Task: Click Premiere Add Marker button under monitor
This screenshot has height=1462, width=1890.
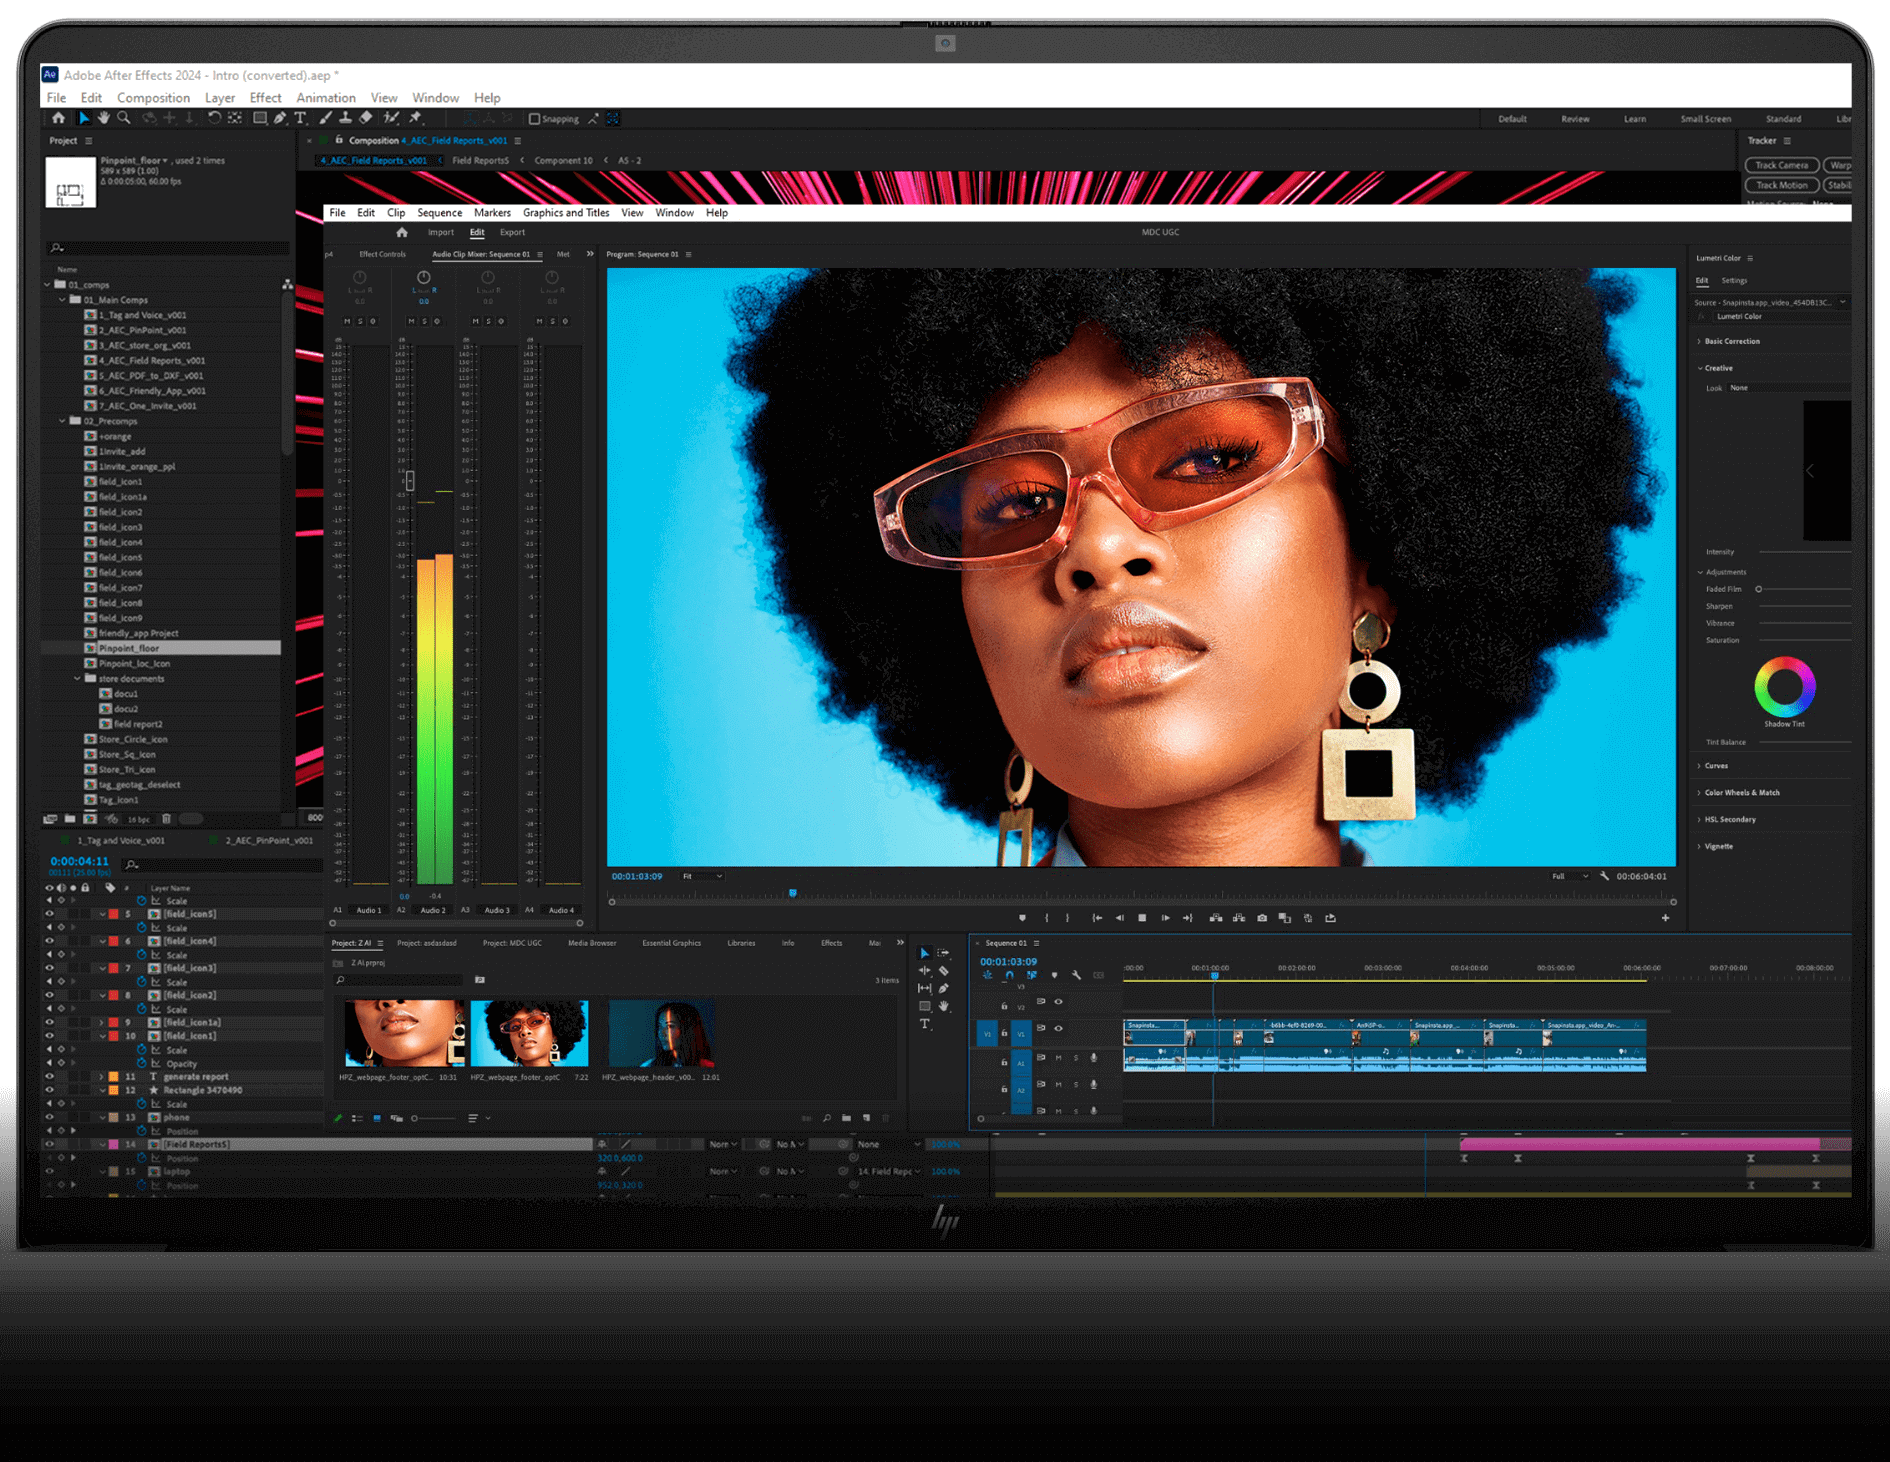Action: 1022,918
